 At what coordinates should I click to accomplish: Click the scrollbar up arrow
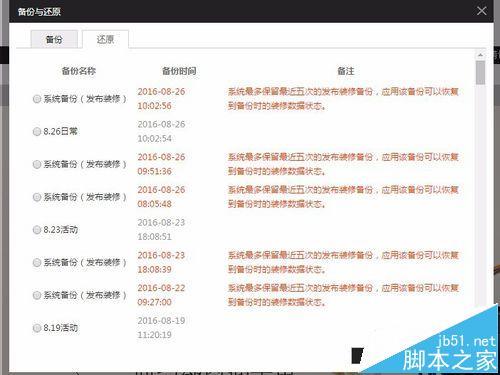[x=480, y=55]
